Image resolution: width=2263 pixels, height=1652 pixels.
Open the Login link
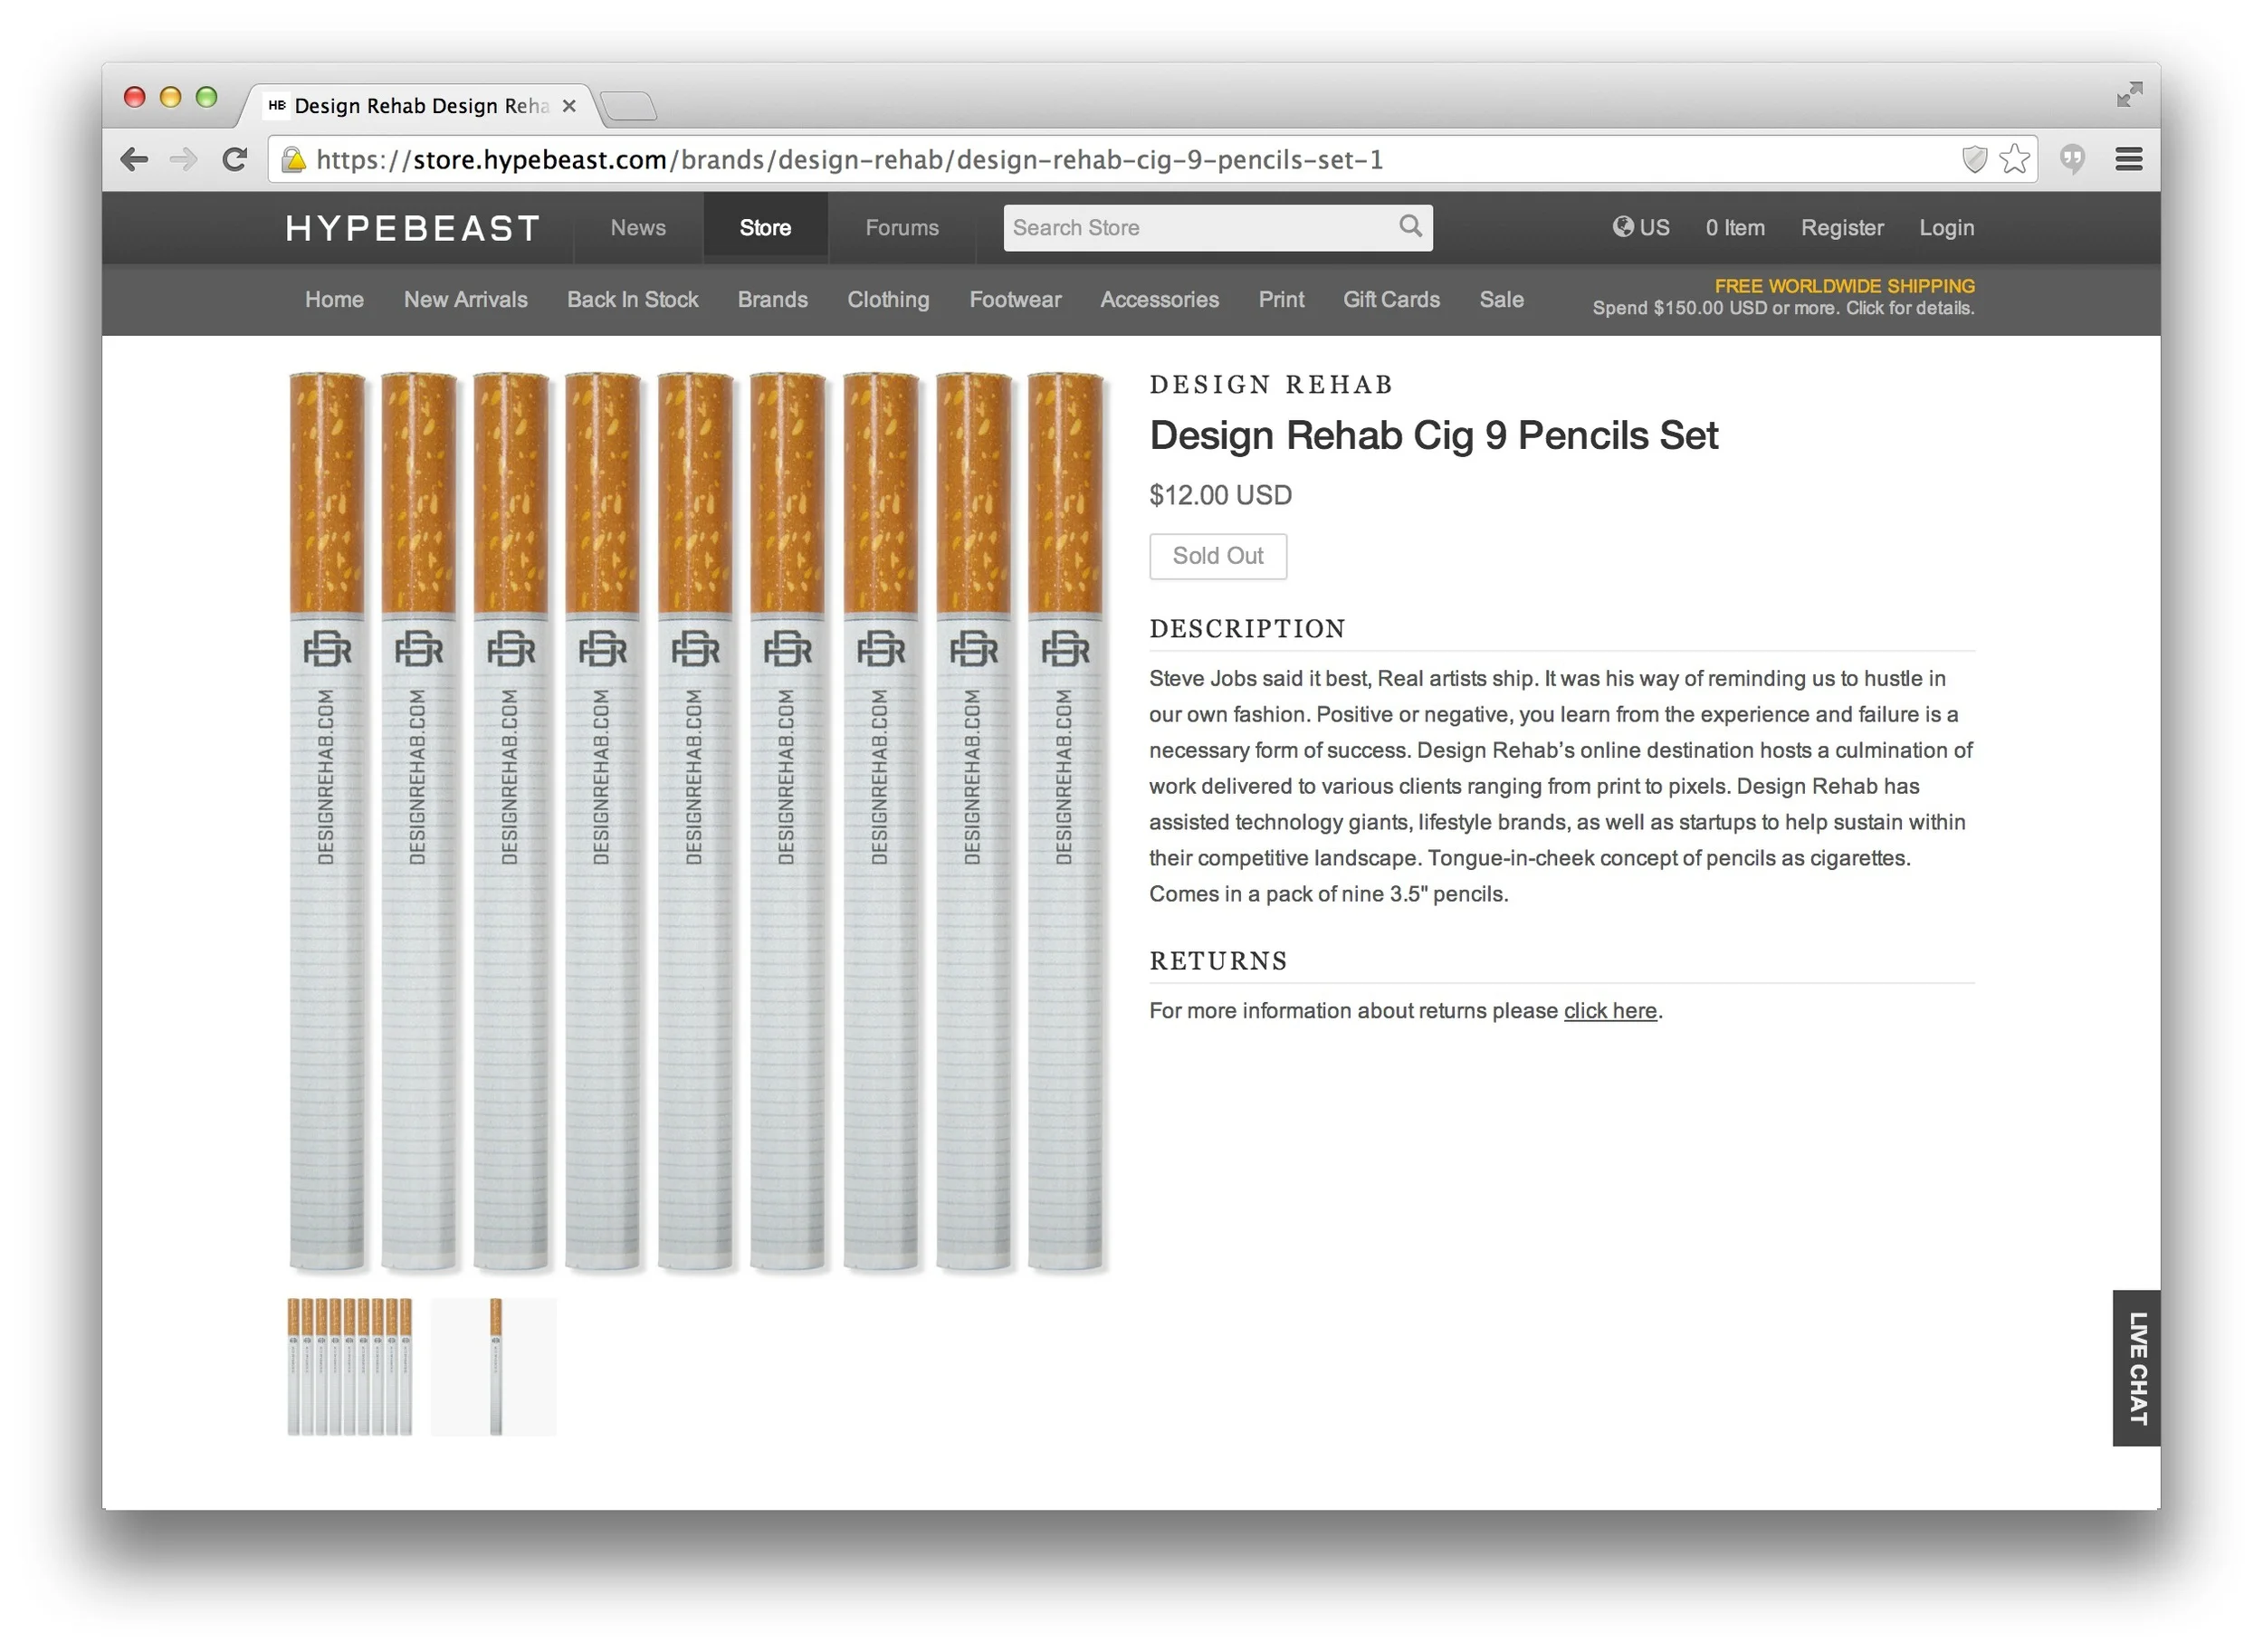[x=1945, y=228]
